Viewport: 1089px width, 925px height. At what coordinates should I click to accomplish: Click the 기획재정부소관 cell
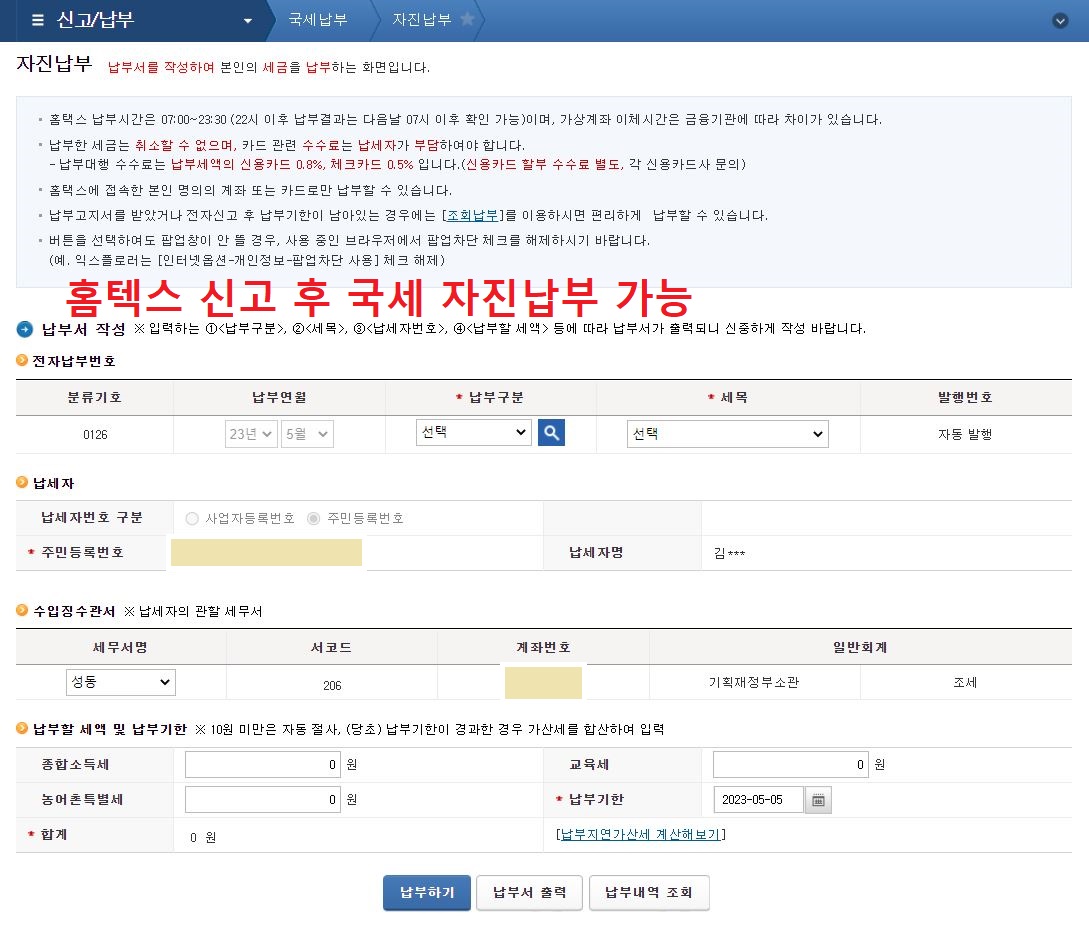click(x=754, y=683)
